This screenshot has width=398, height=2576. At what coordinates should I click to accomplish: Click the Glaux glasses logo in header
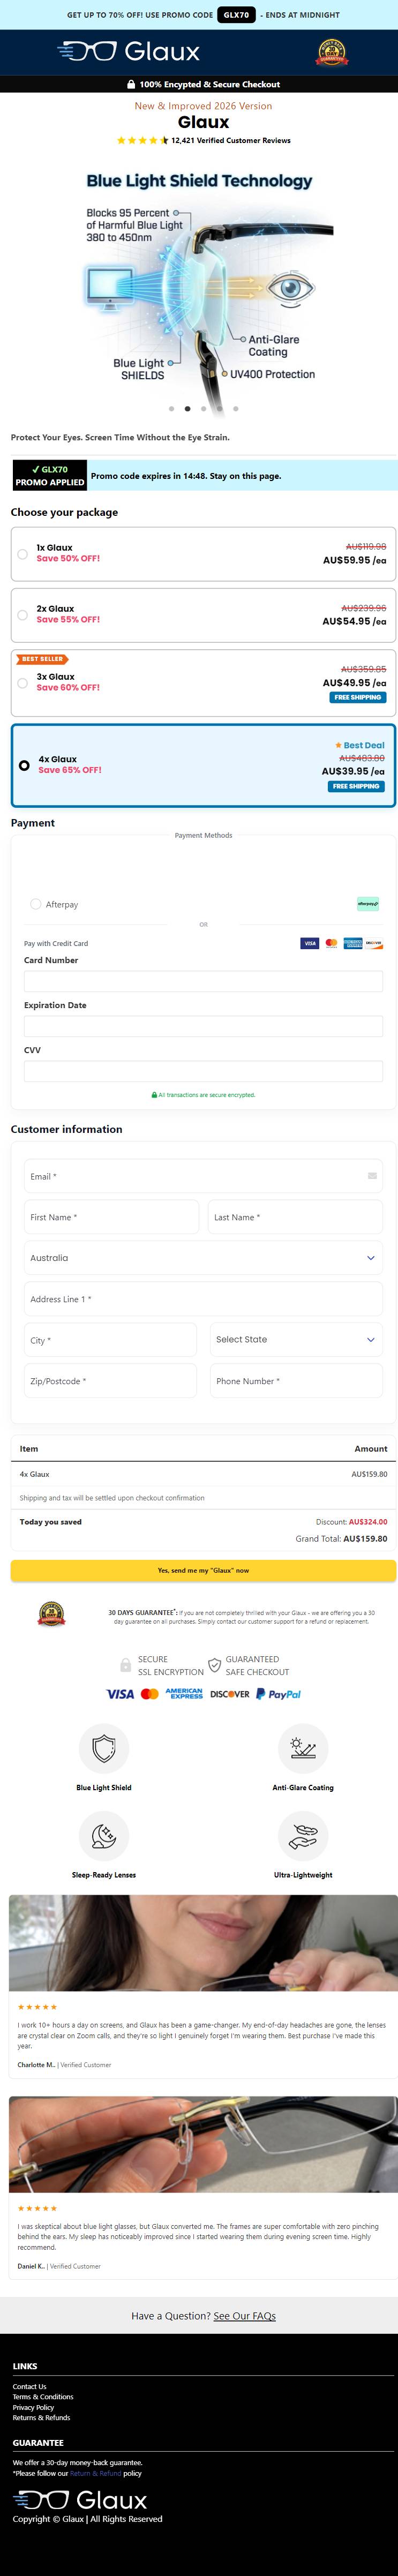(x=128, y=52)
